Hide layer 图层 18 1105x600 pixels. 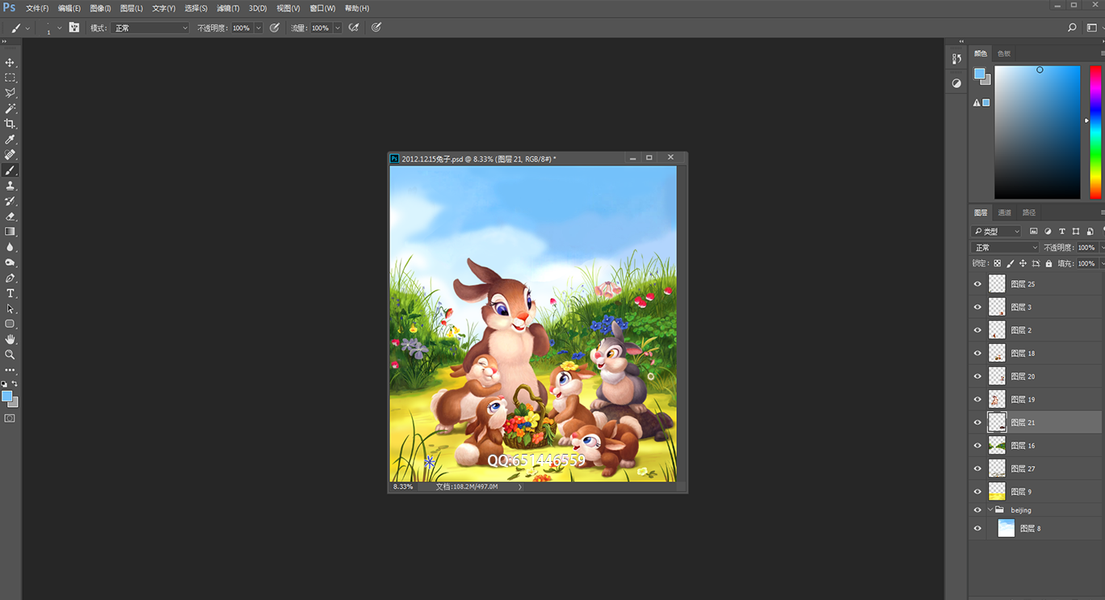(977, 353)
